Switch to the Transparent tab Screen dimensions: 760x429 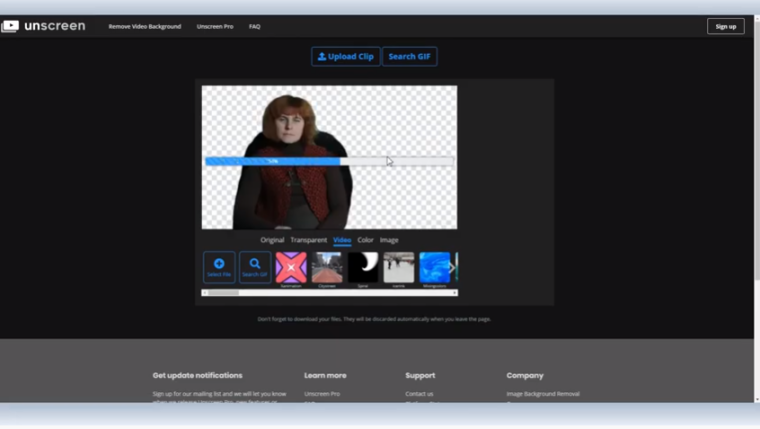[309, 240]
